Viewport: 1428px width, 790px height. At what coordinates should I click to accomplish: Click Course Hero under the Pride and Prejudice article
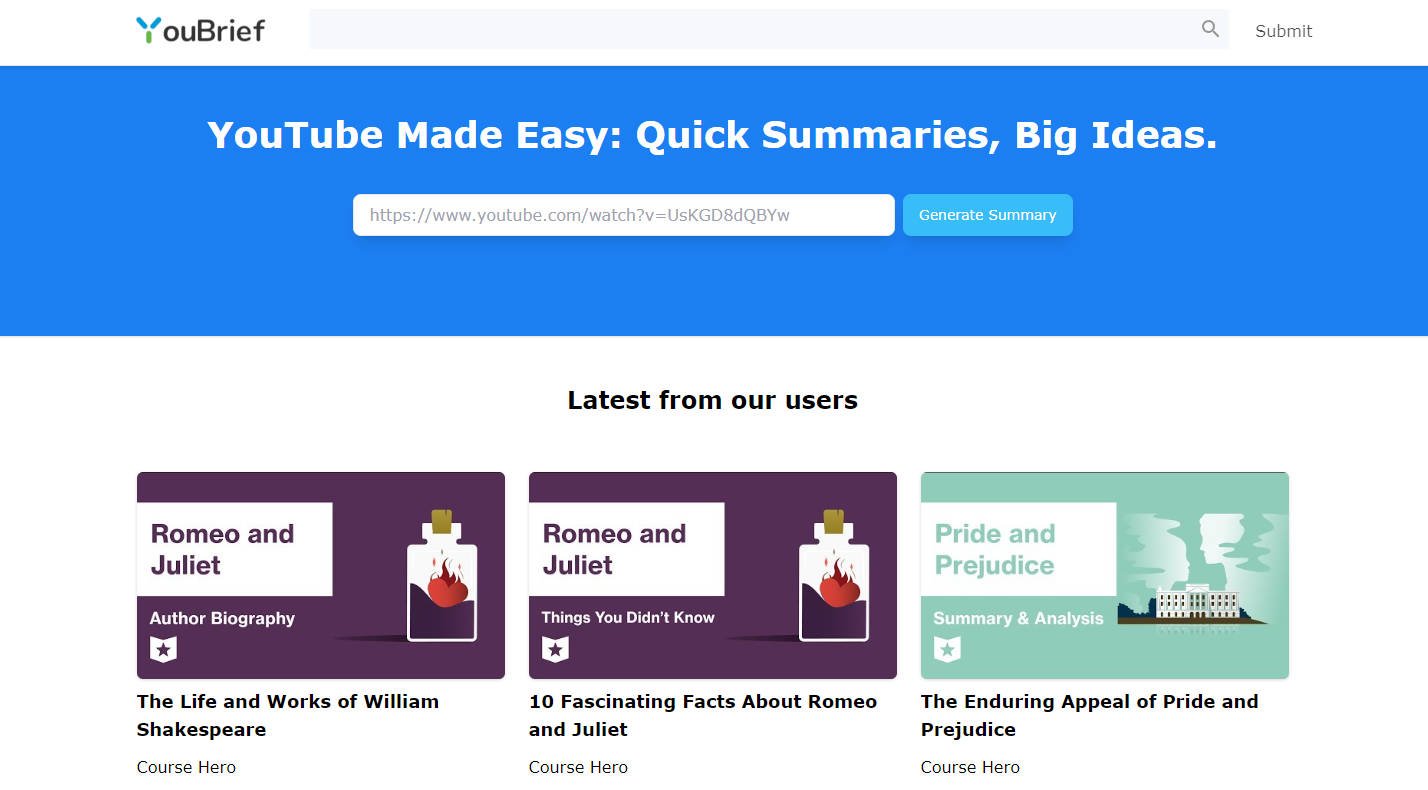pos(970,768)
